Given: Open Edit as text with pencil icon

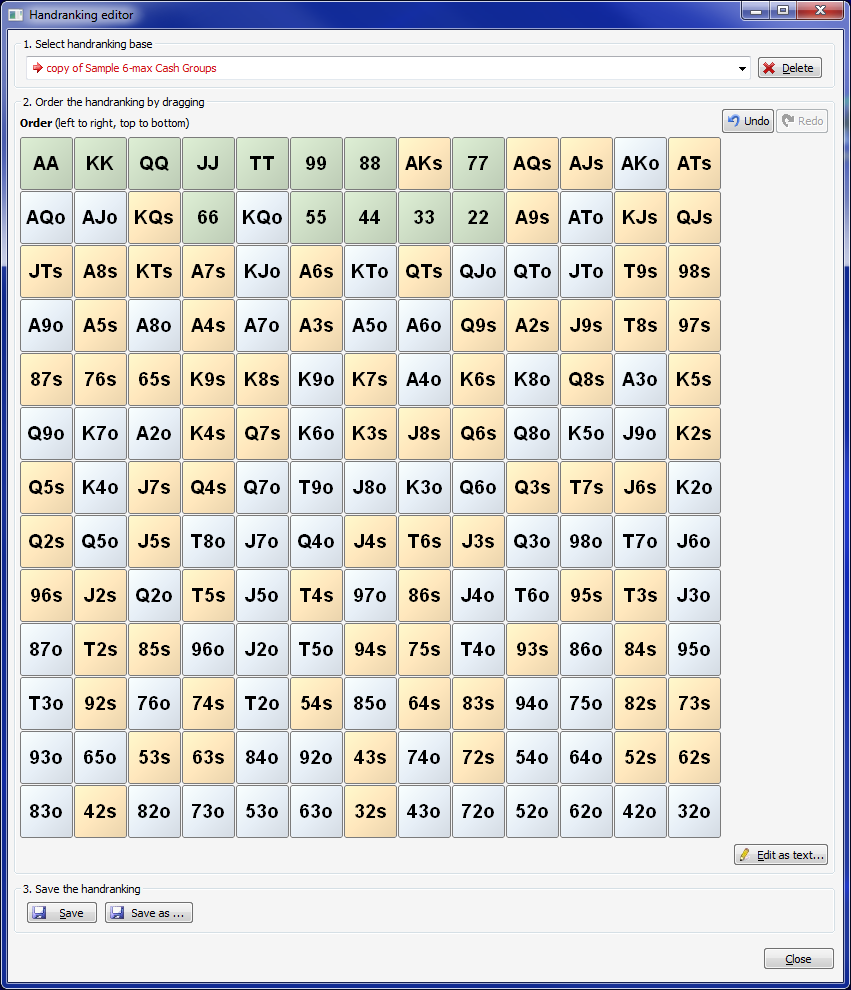Looking at the screenshot, I should 781,855.
